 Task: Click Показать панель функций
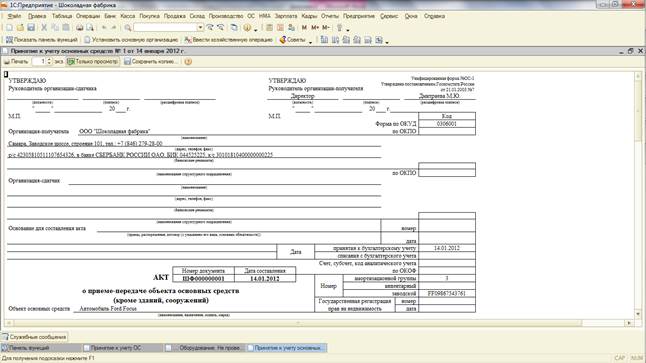tap(42, 40)
